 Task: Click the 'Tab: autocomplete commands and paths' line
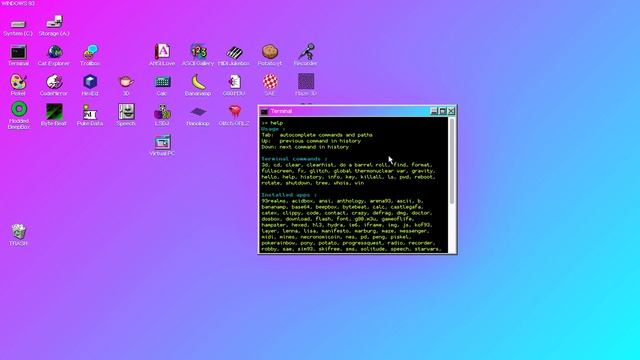pyautogui.click(x=317, y=135)
